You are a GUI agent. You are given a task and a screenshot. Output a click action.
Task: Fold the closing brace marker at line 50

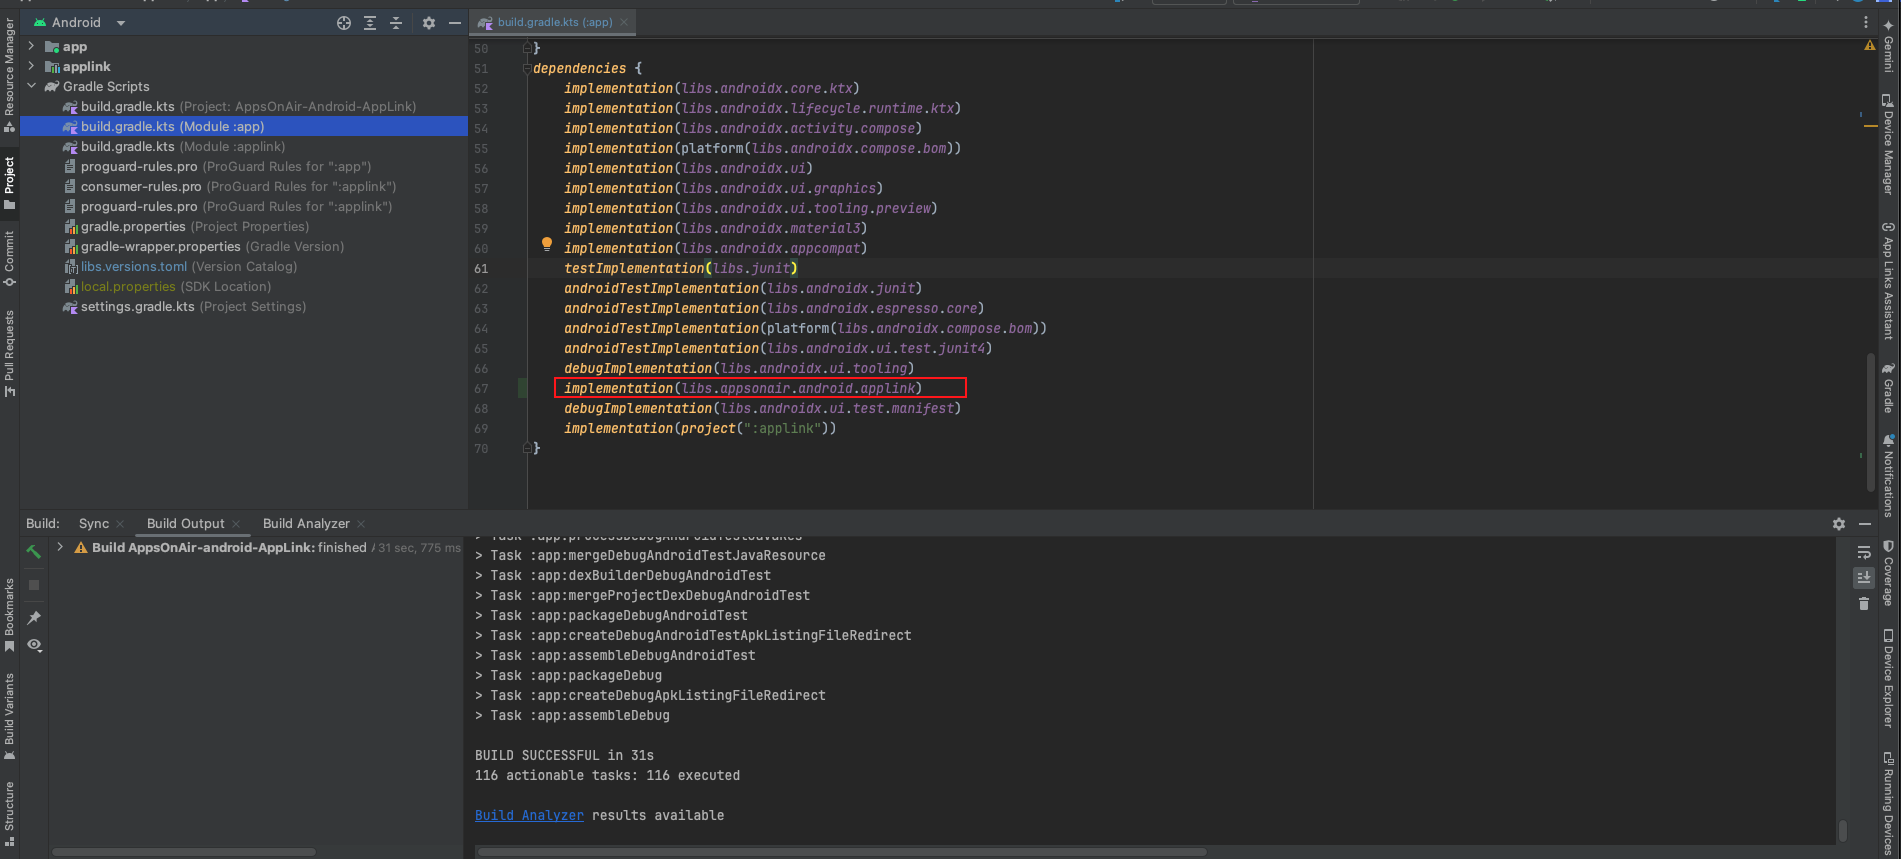[x=527, y=48]
